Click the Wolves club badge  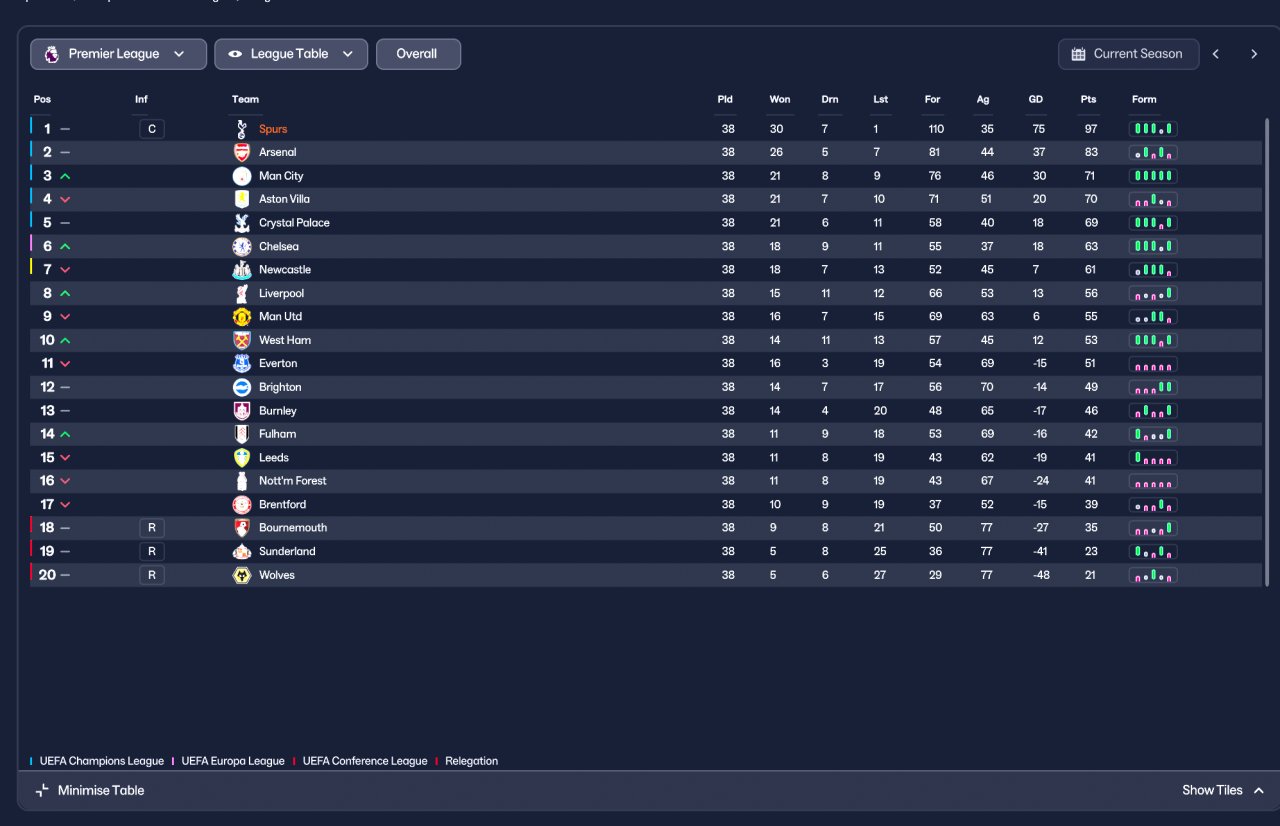241,575
